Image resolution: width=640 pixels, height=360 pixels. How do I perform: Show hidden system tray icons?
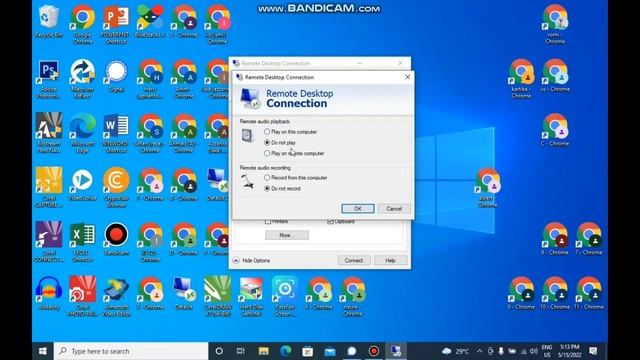(480, 351)
